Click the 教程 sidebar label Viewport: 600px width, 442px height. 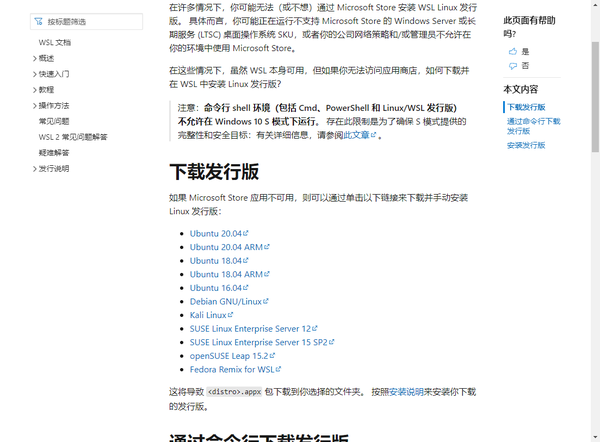point(46,90)
